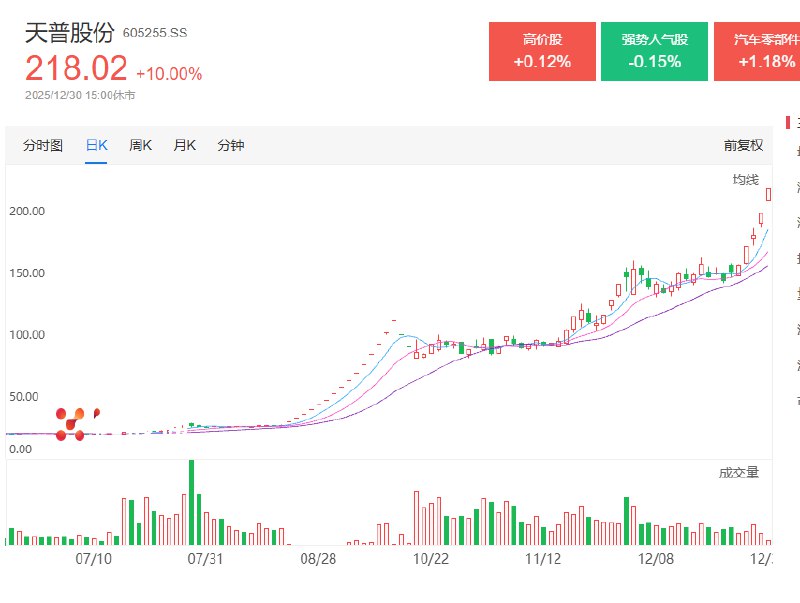The height and width of the screenshot is (603, 800).
Task: Switch to the 分钟 minute tab
Action: [x=231, y=145]
